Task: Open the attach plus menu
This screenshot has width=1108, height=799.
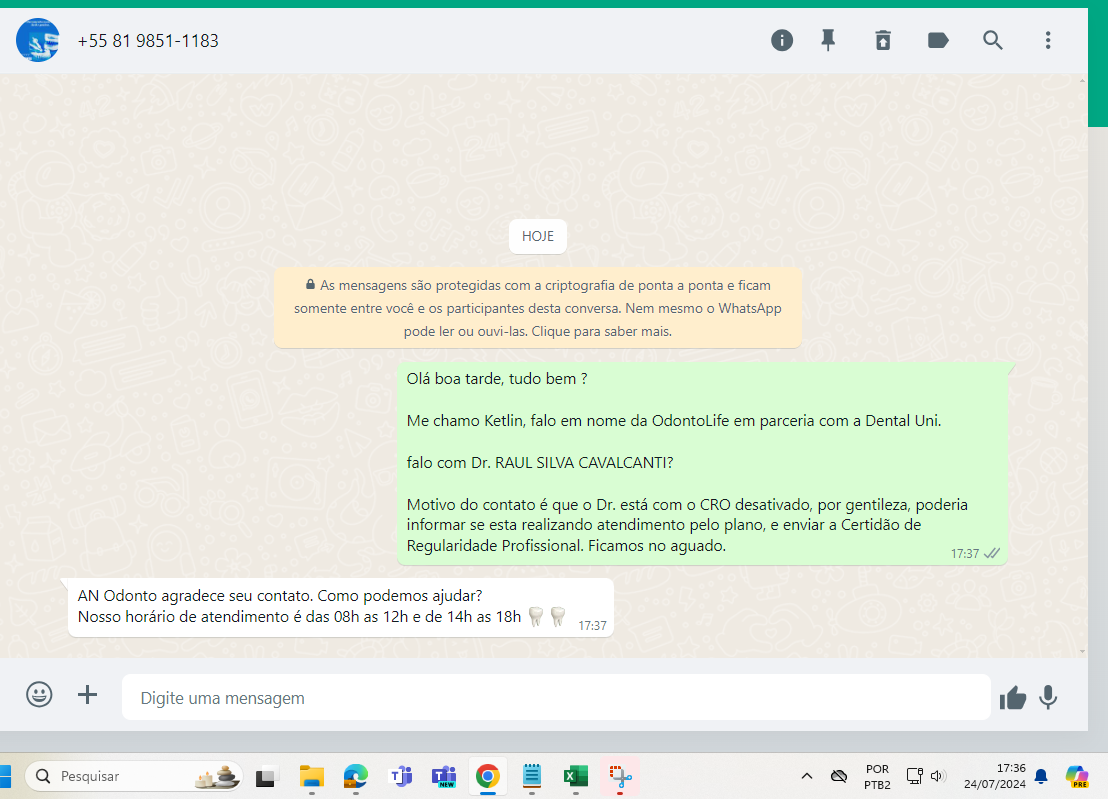Action: (x=88, y=694)
